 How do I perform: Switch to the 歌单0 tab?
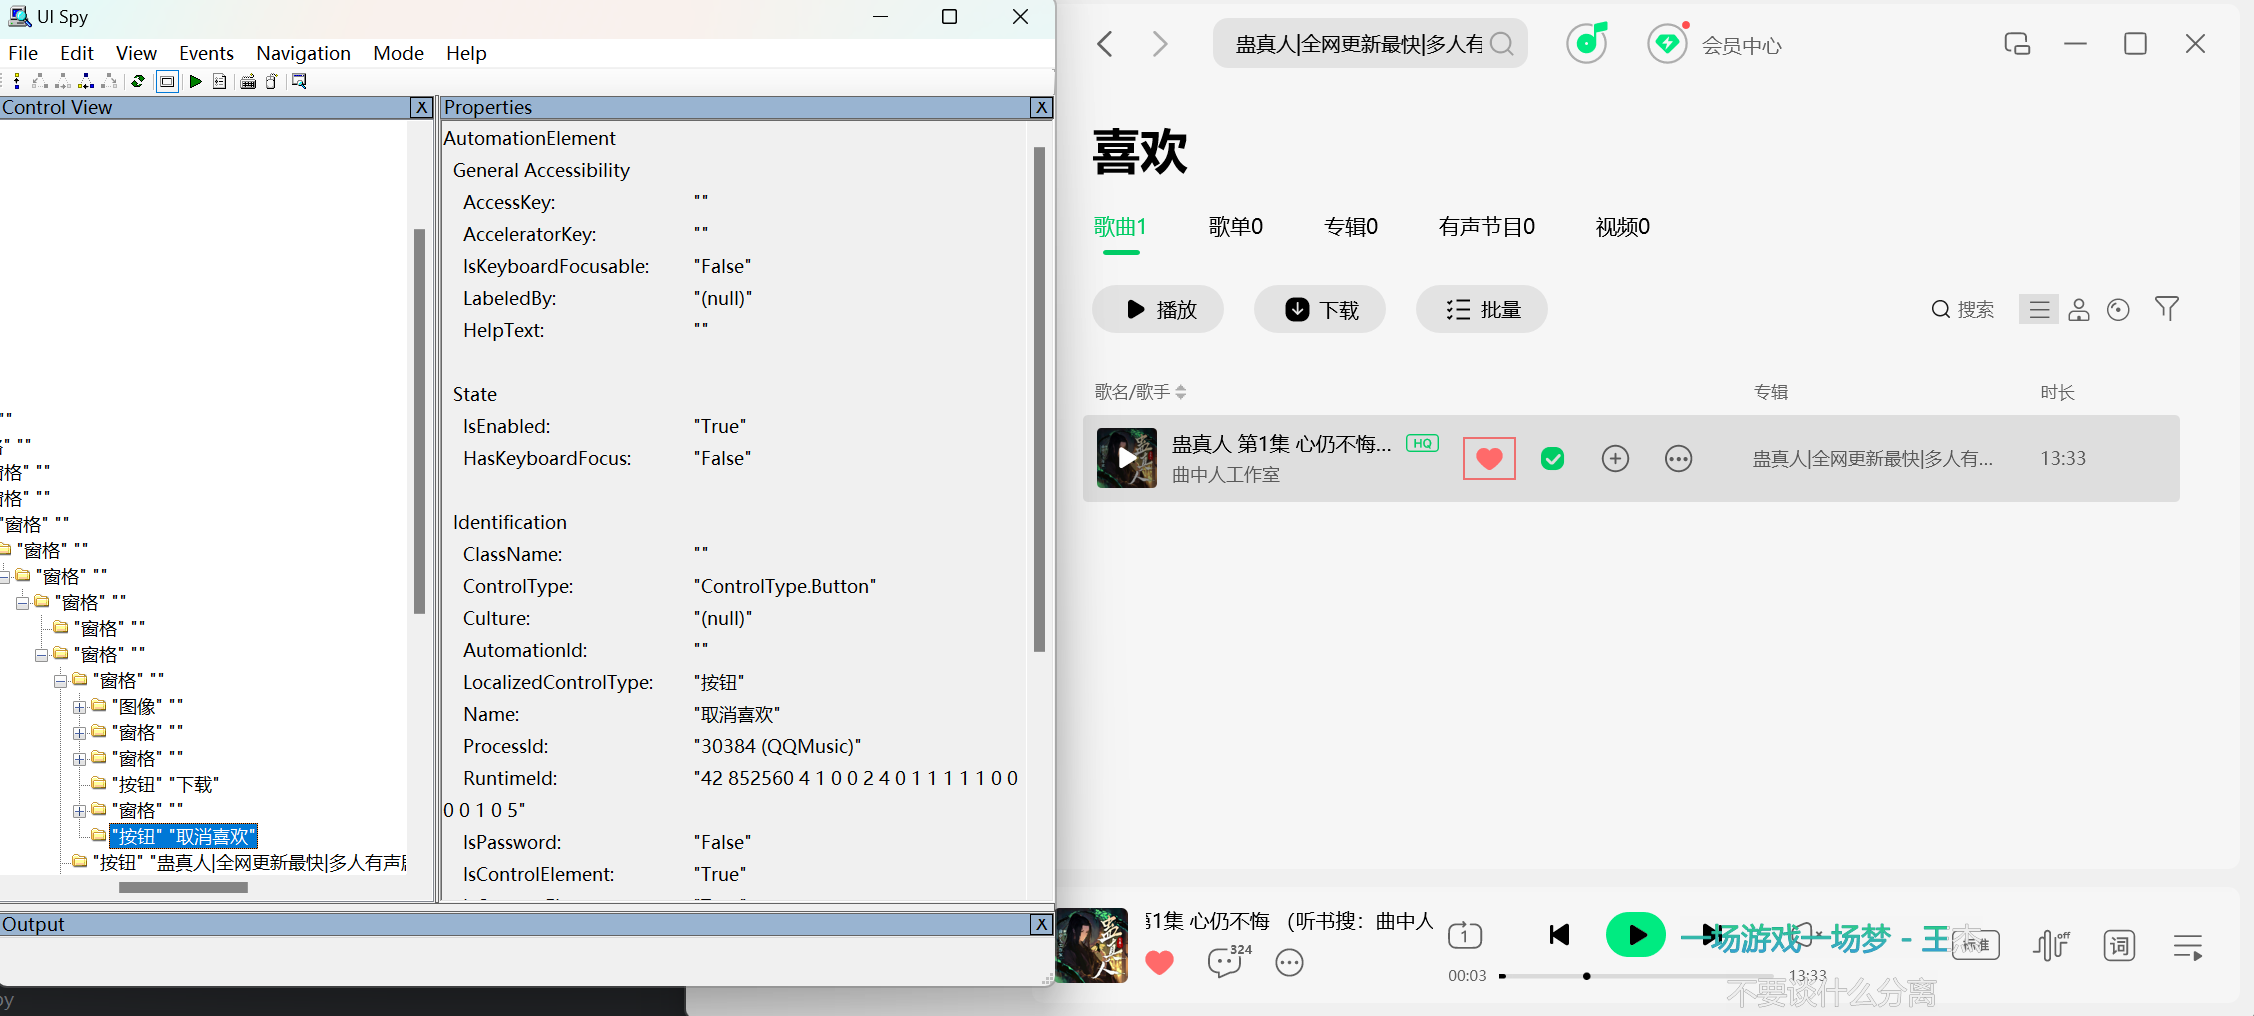pyautogui.click(x=1236, y=227)
